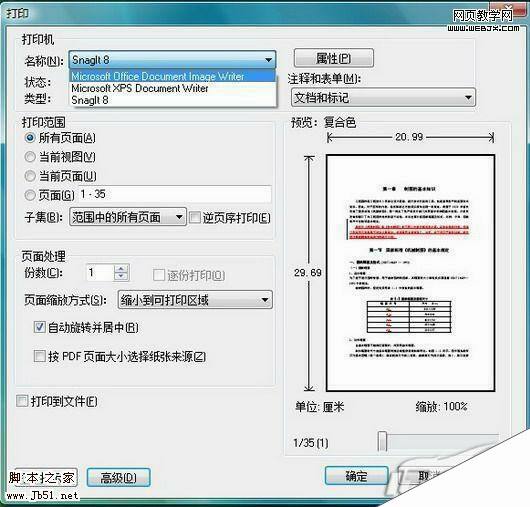Move the preview page slider handle
Image resolution: width=530 pixels, height=507 pixels.
pyautogui.click(x=382, y=441)
